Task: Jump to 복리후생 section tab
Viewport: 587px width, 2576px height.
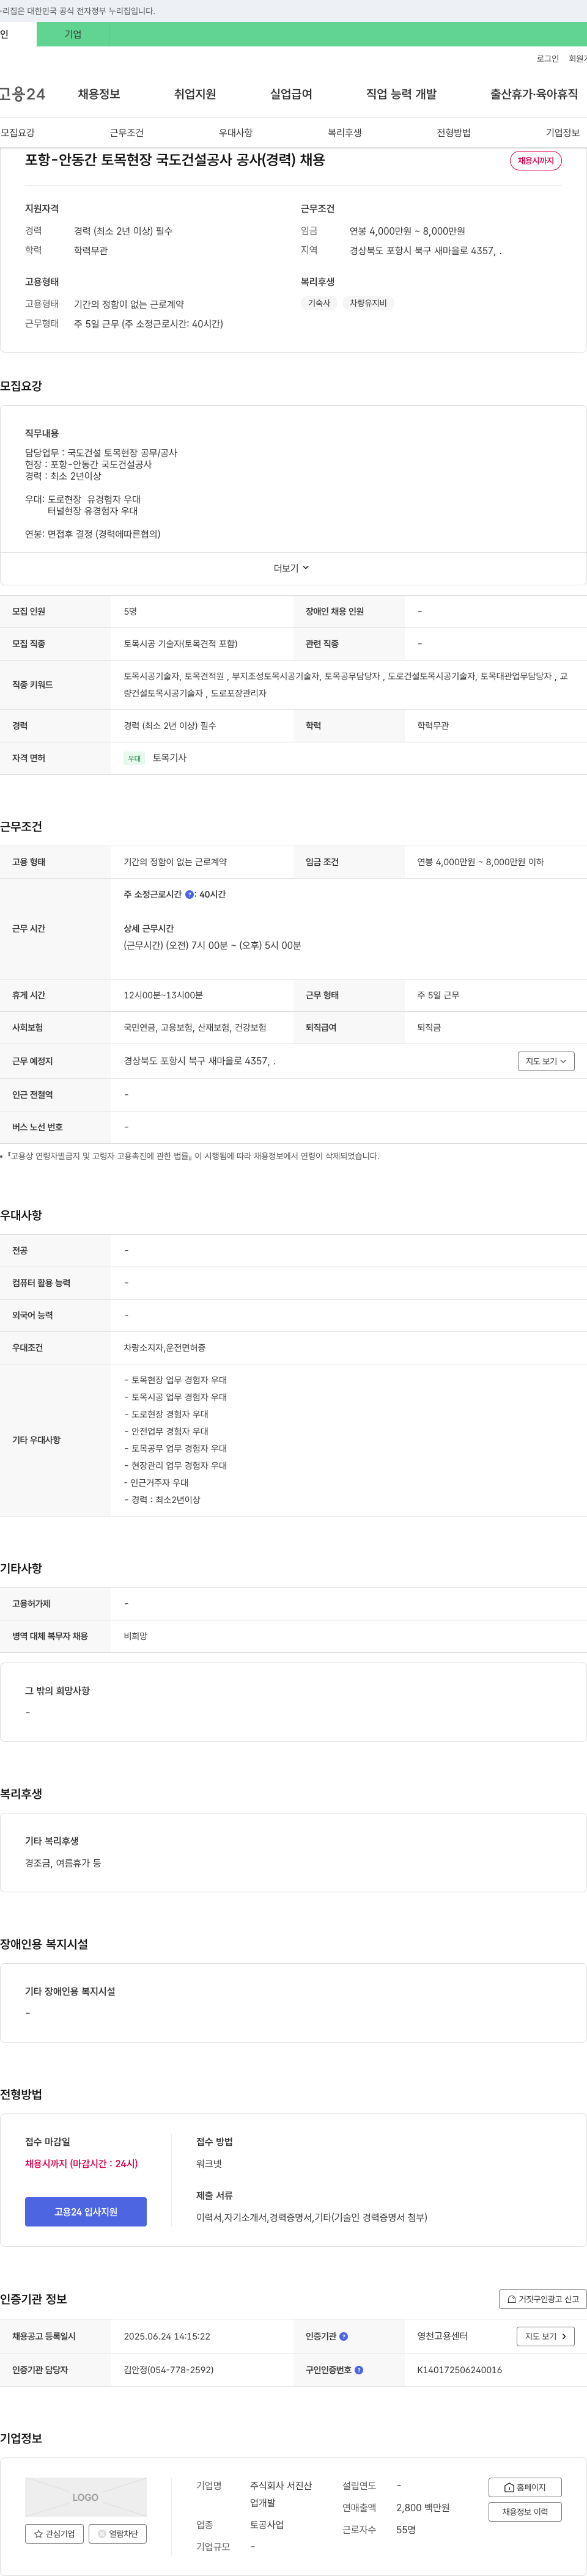Action: [x=345, y=133]
